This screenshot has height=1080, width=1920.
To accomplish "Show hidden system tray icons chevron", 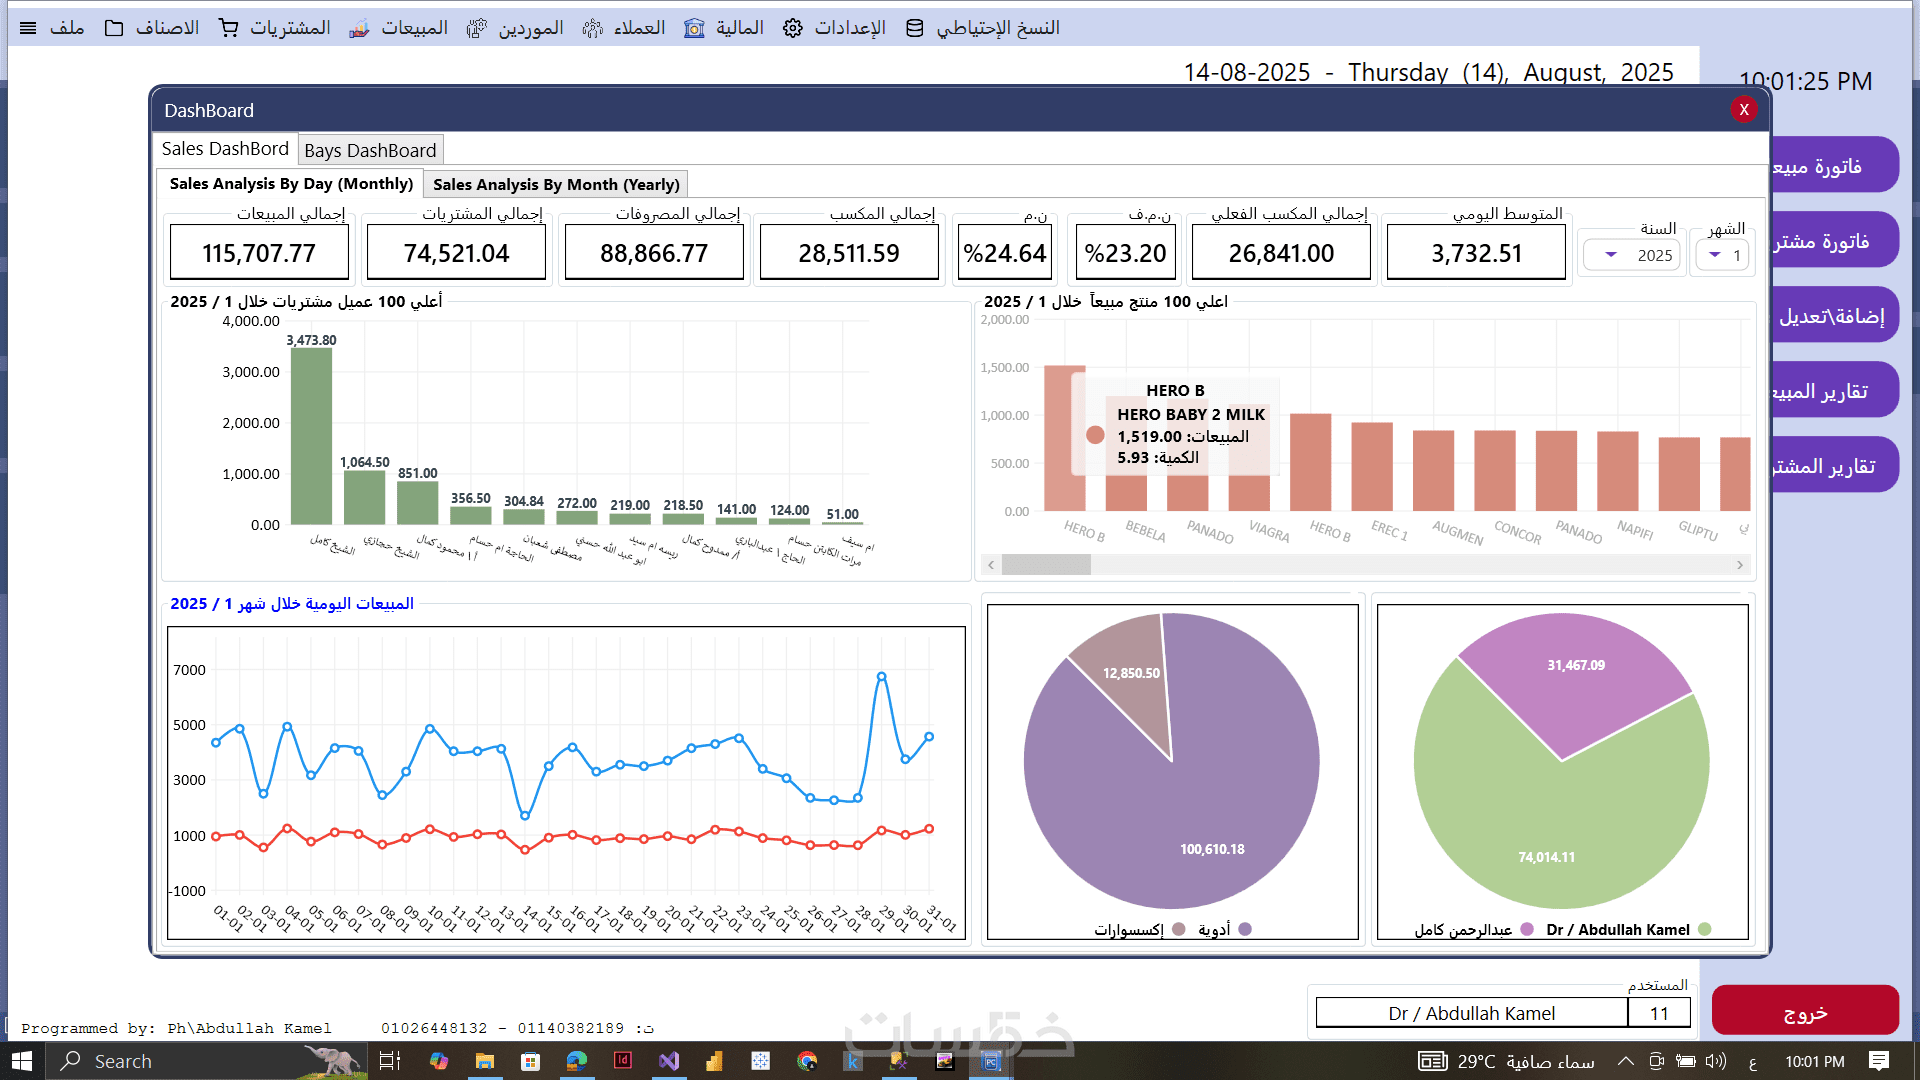I will [x=1625, y=1061].
